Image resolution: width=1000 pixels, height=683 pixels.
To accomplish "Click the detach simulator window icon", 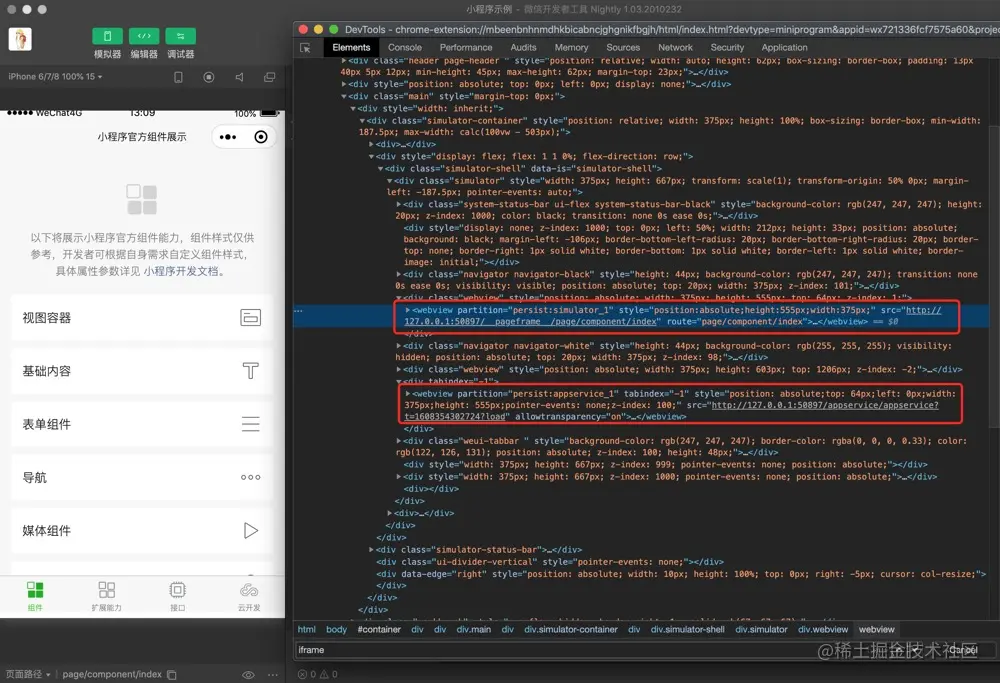I will (270, 77).
